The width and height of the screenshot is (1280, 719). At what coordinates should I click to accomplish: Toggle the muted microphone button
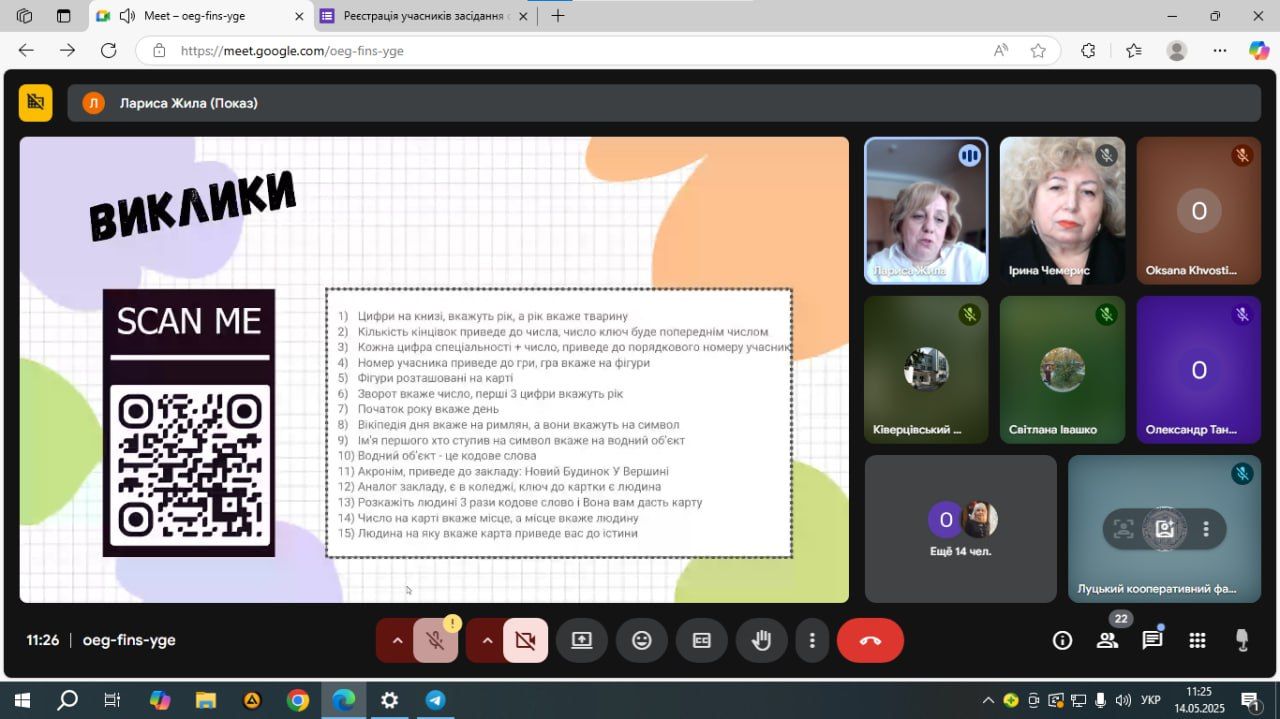click(x=436, y=641)
